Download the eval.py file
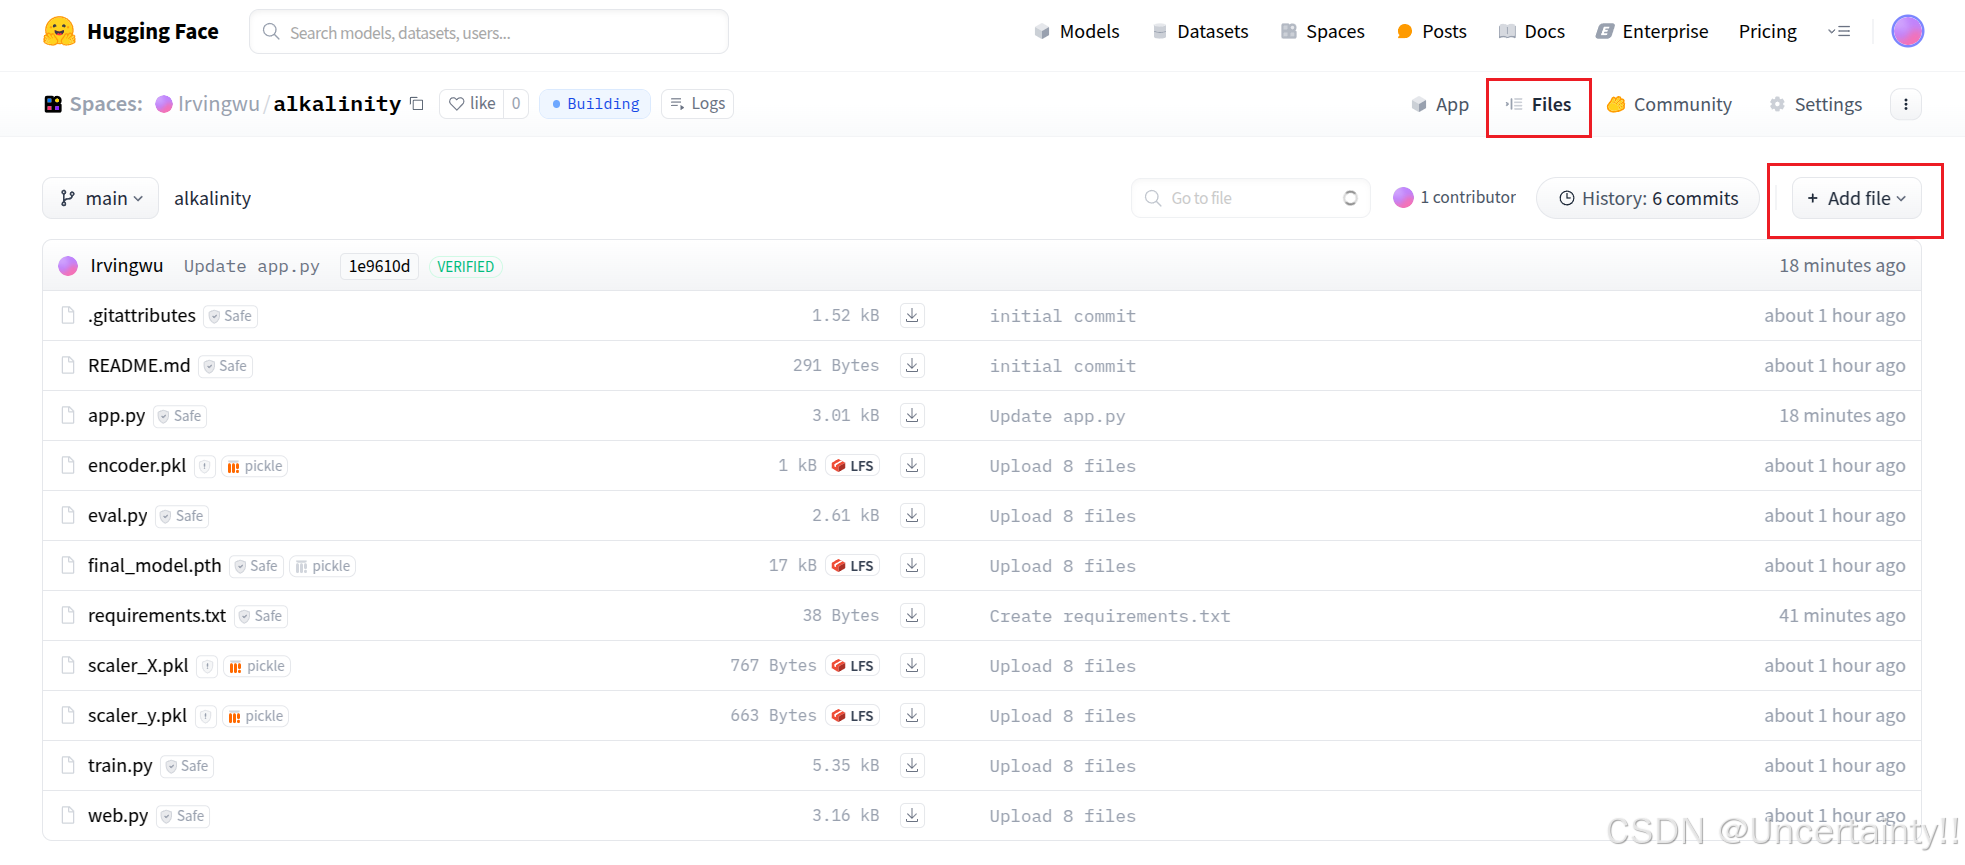 912,516
